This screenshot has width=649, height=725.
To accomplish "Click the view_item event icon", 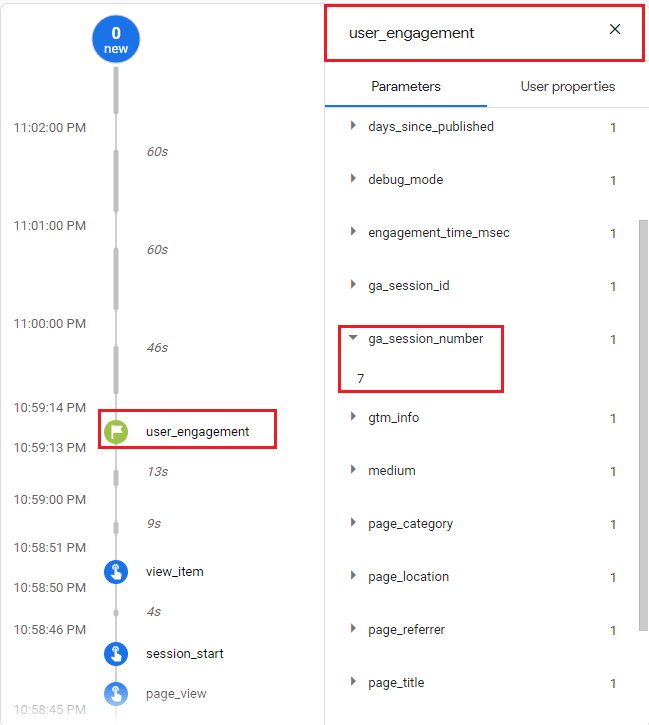I will tap(116, 572).
